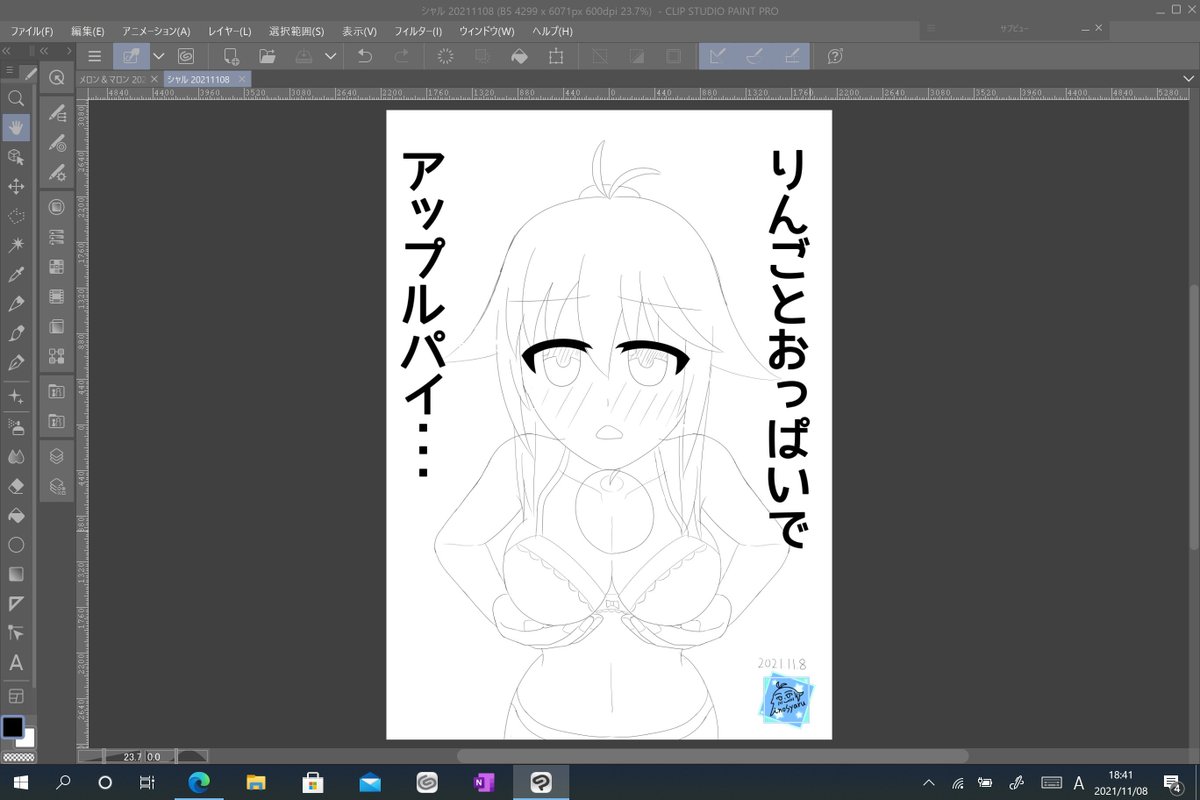Select the Pen tool
This screenshot has width=1200, height=800.
[x=16, y=304]
